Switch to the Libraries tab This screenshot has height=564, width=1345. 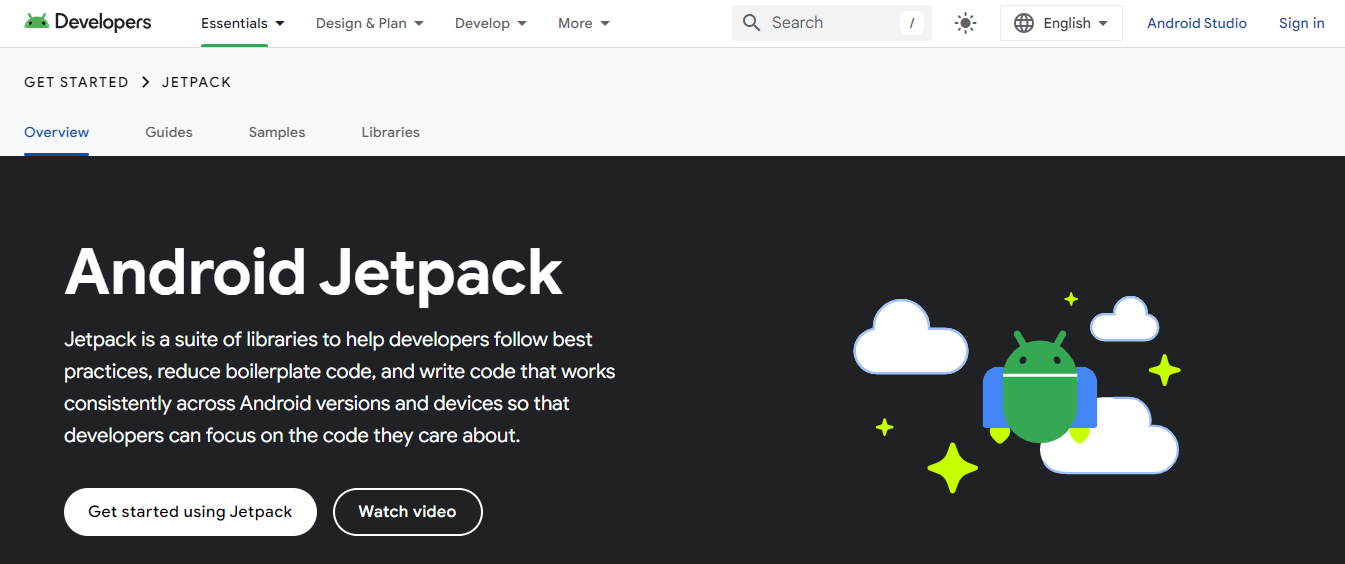point(391,132)
